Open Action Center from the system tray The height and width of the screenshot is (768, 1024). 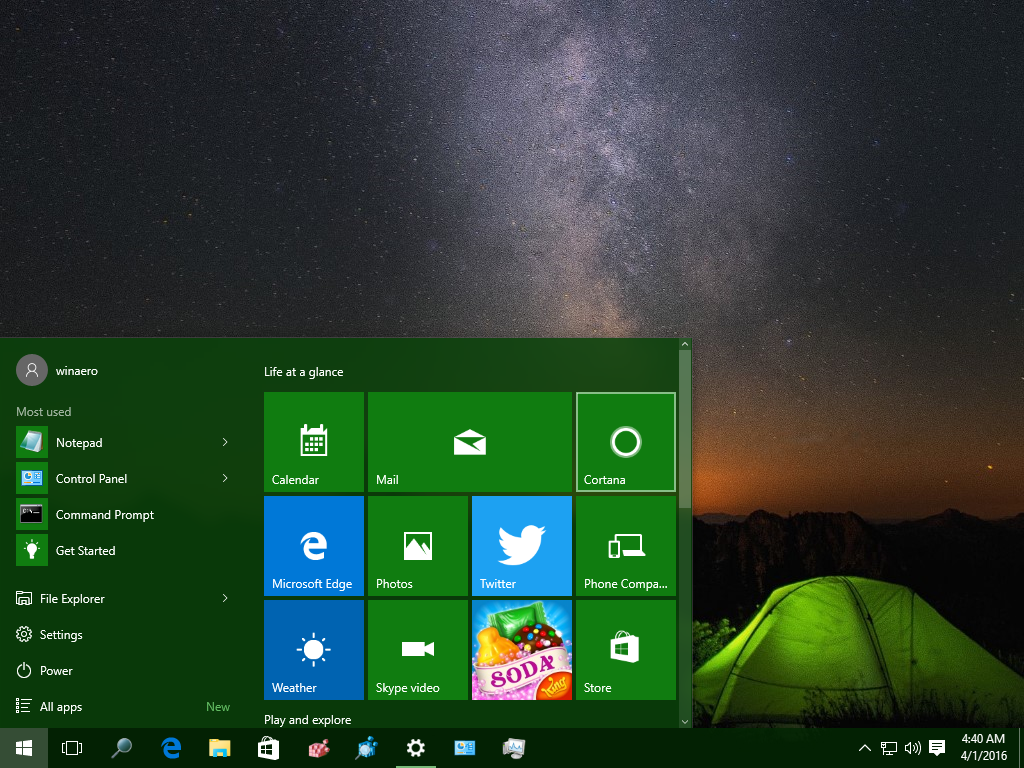[936, 747]
